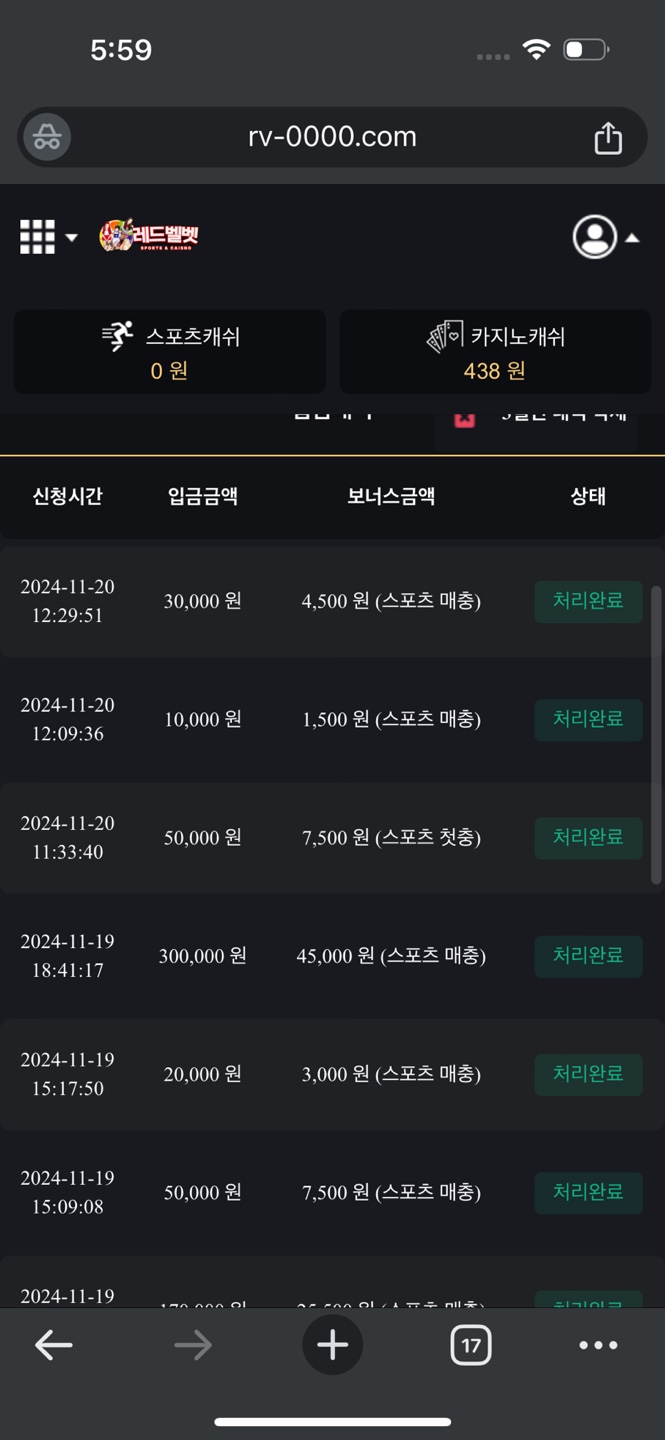Tap the share icon in address bar
This screenshot has height=1440, width=665.
[608, 138]
